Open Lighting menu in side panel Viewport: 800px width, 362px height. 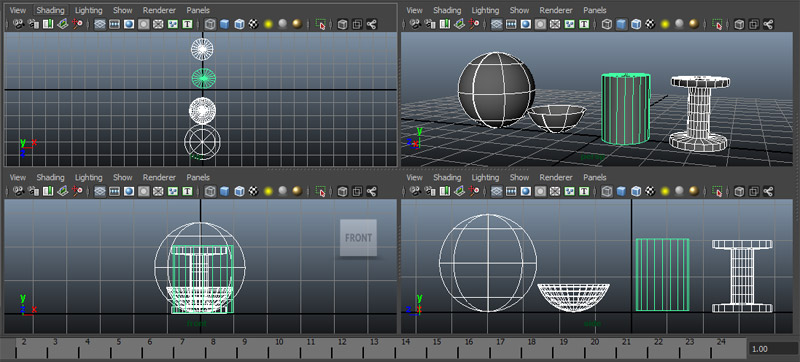485,177
